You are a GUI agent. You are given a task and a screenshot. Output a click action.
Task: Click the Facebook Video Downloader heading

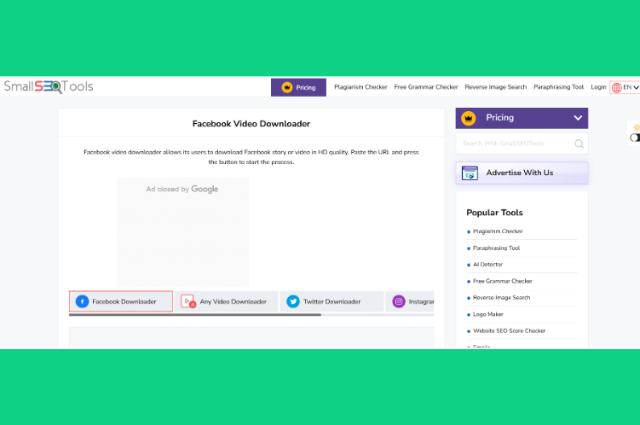(x=251, y=124)
